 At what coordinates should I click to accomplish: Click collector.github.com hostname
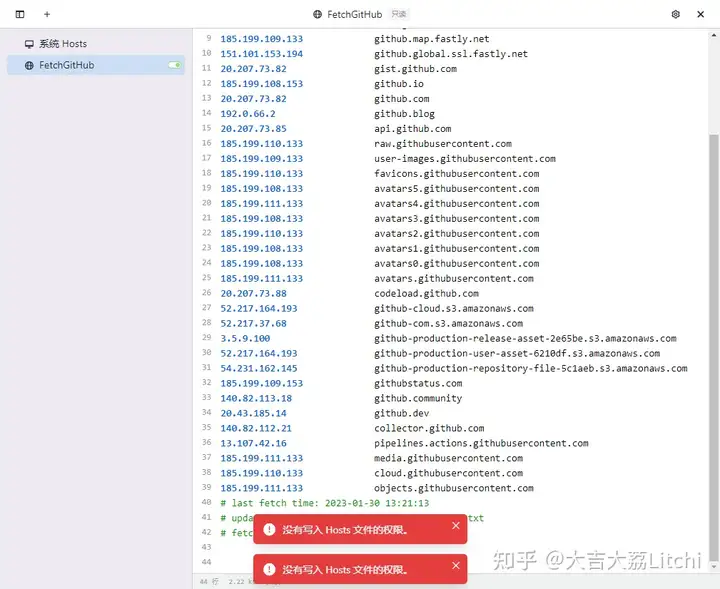pyautogui.click(x=429, y=428)
